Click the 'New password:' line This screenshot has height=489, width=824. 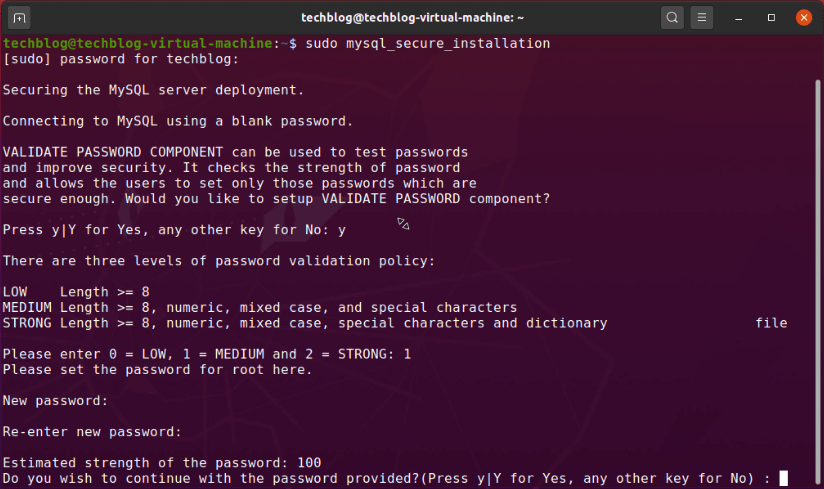point(55,400)
